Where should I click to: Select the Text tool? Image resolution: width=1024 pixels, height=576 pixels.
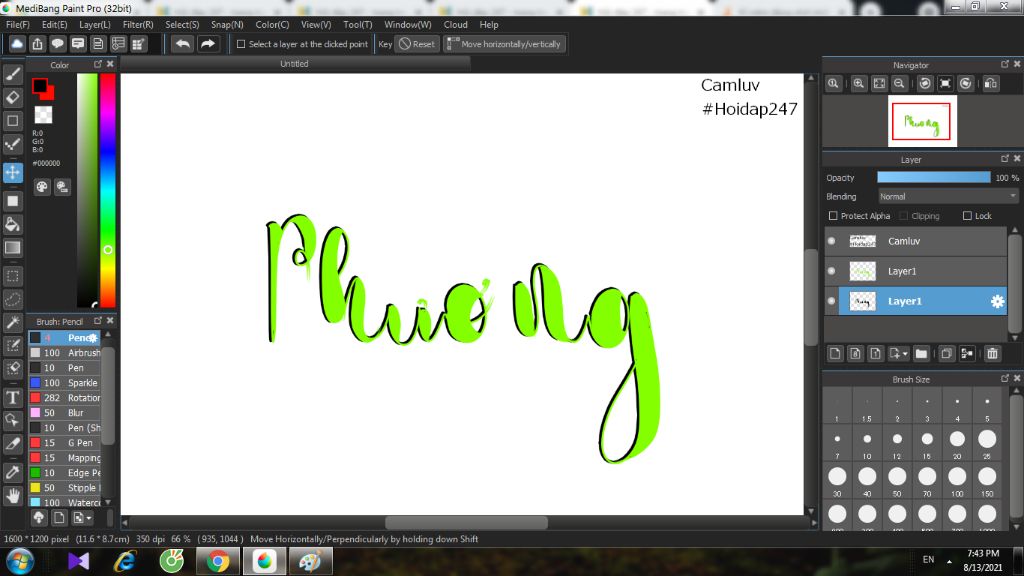point(12,397)
